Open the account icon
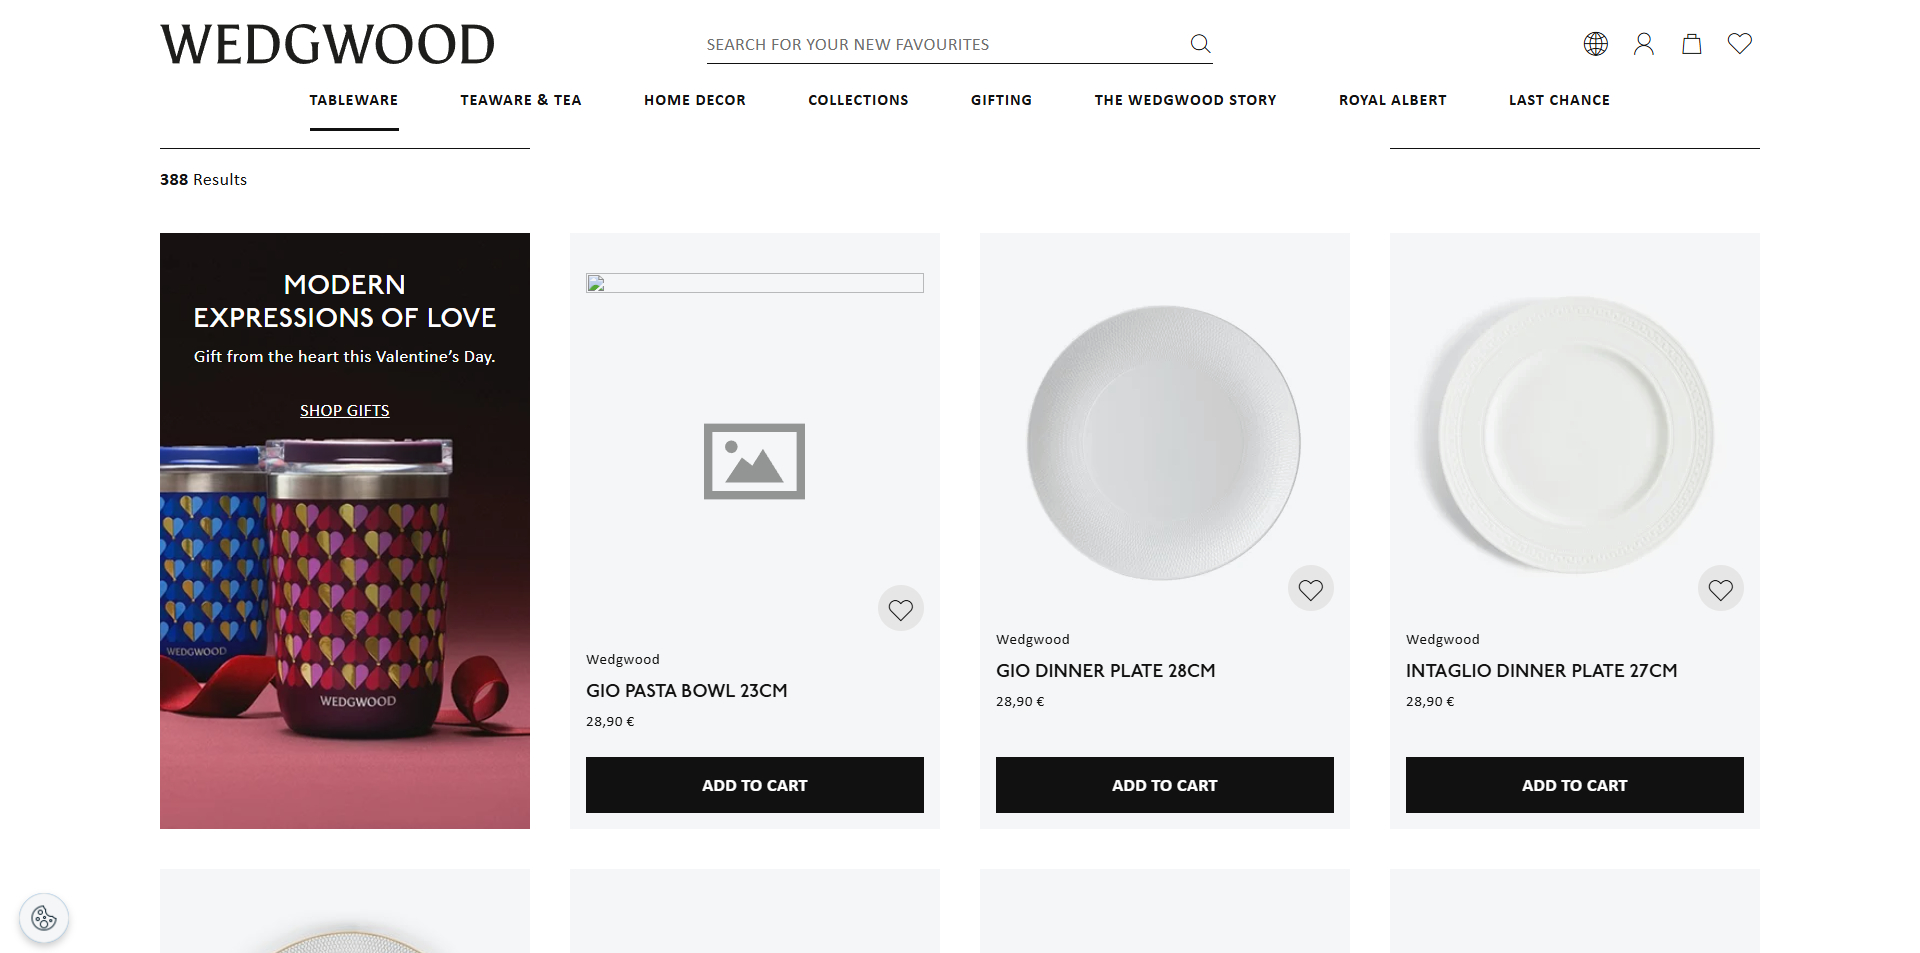 1643,43
